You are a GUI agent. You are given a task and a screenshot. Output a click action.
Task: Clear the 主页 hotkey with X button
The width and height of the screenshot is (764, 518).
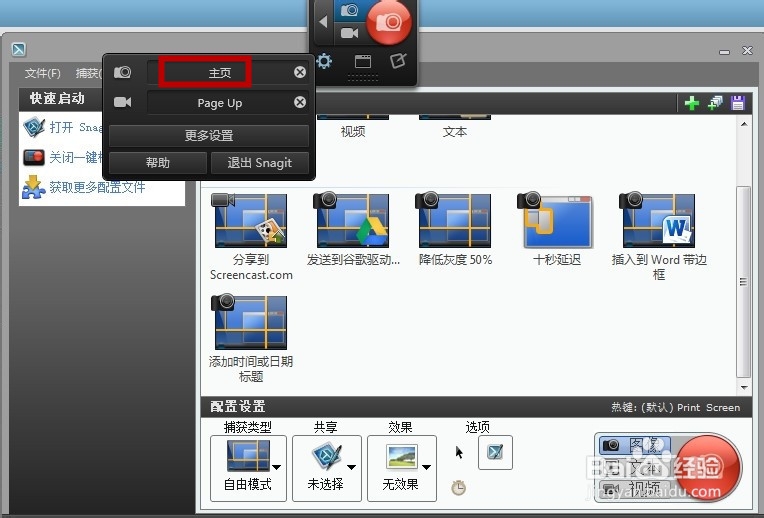pos(300,72)
